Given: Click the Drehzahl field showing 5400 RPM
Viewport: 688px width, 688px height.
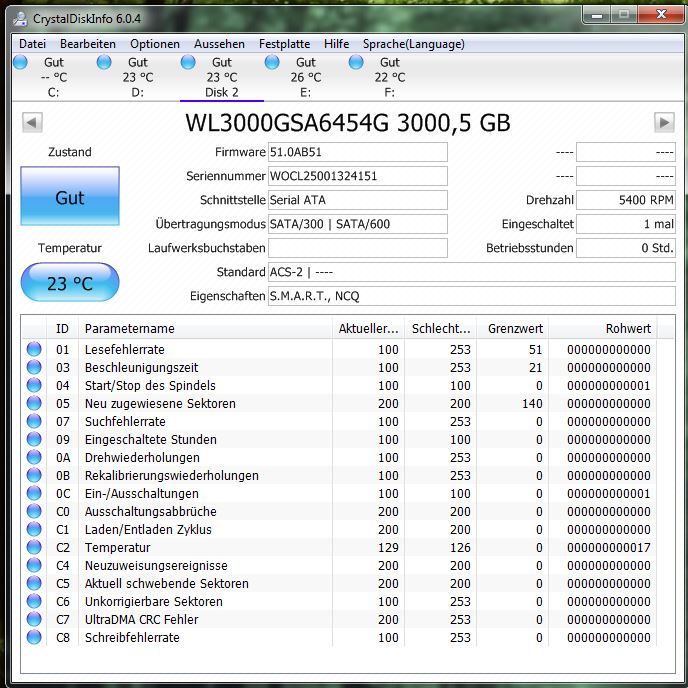Looking at the screenshot, I should coord(626,200).
